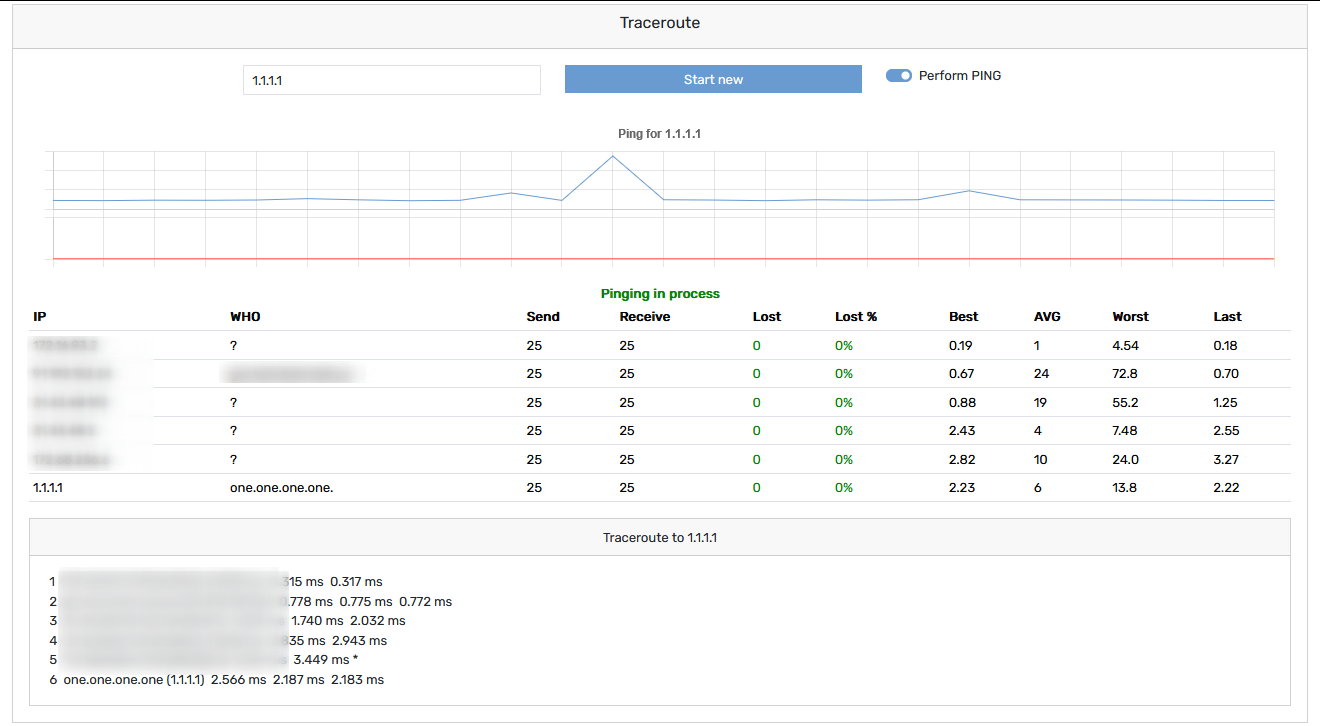Click the Worst column header

point(1131,316)
